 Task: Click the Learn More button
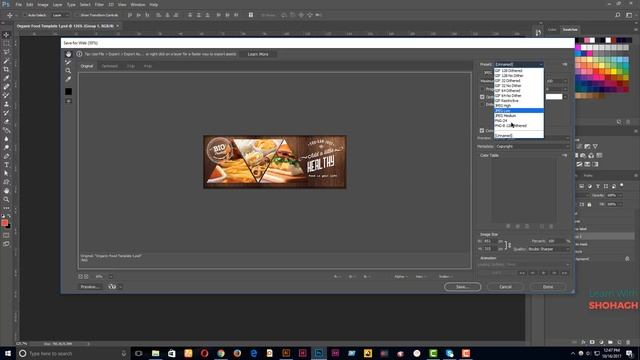point(258,54)
